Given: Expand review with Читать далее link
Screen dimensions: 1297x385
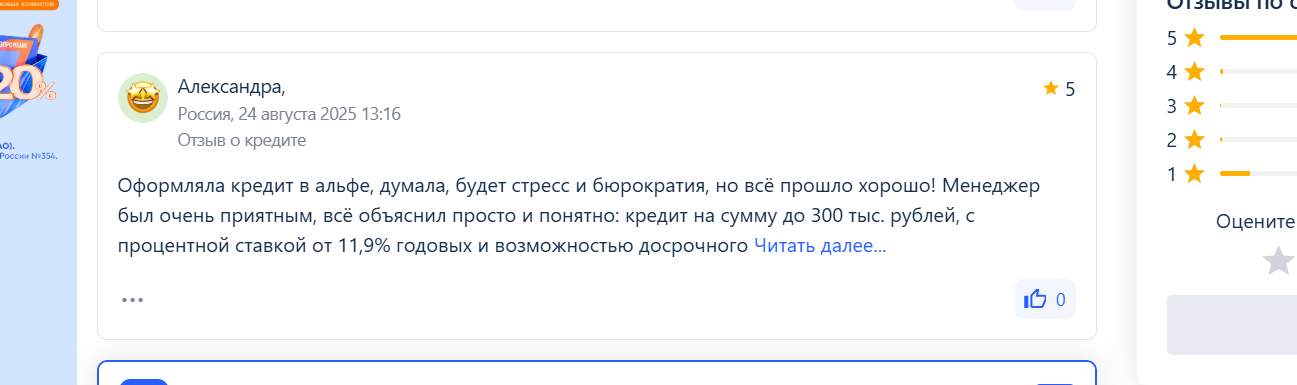Looking at the screenshot, I should click(820, 245).
